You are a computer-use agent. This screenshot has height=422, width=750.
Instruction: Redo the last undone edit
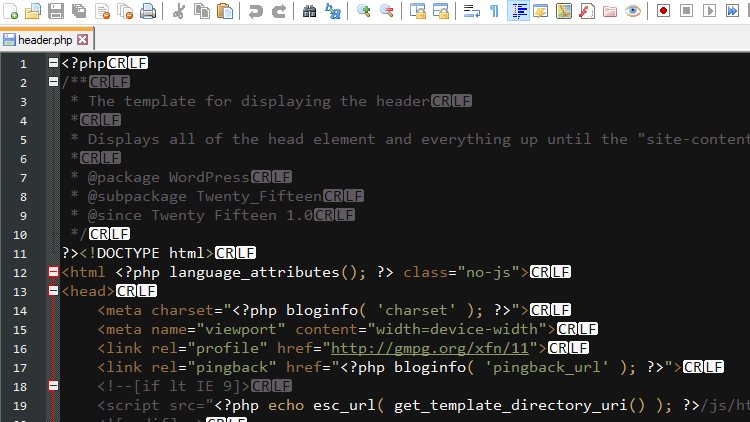(279, 11)
